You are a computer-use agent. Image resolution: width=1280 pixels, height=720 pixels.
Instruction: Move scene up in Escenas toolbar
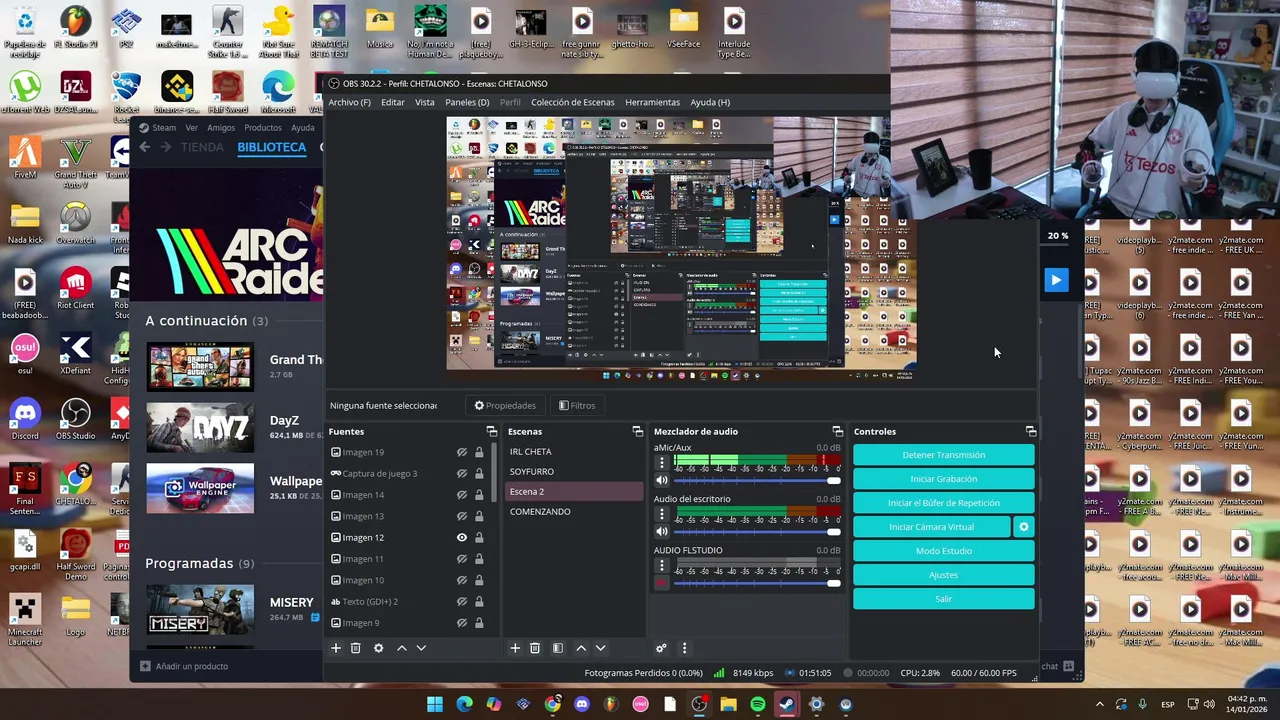click(581, 648)
